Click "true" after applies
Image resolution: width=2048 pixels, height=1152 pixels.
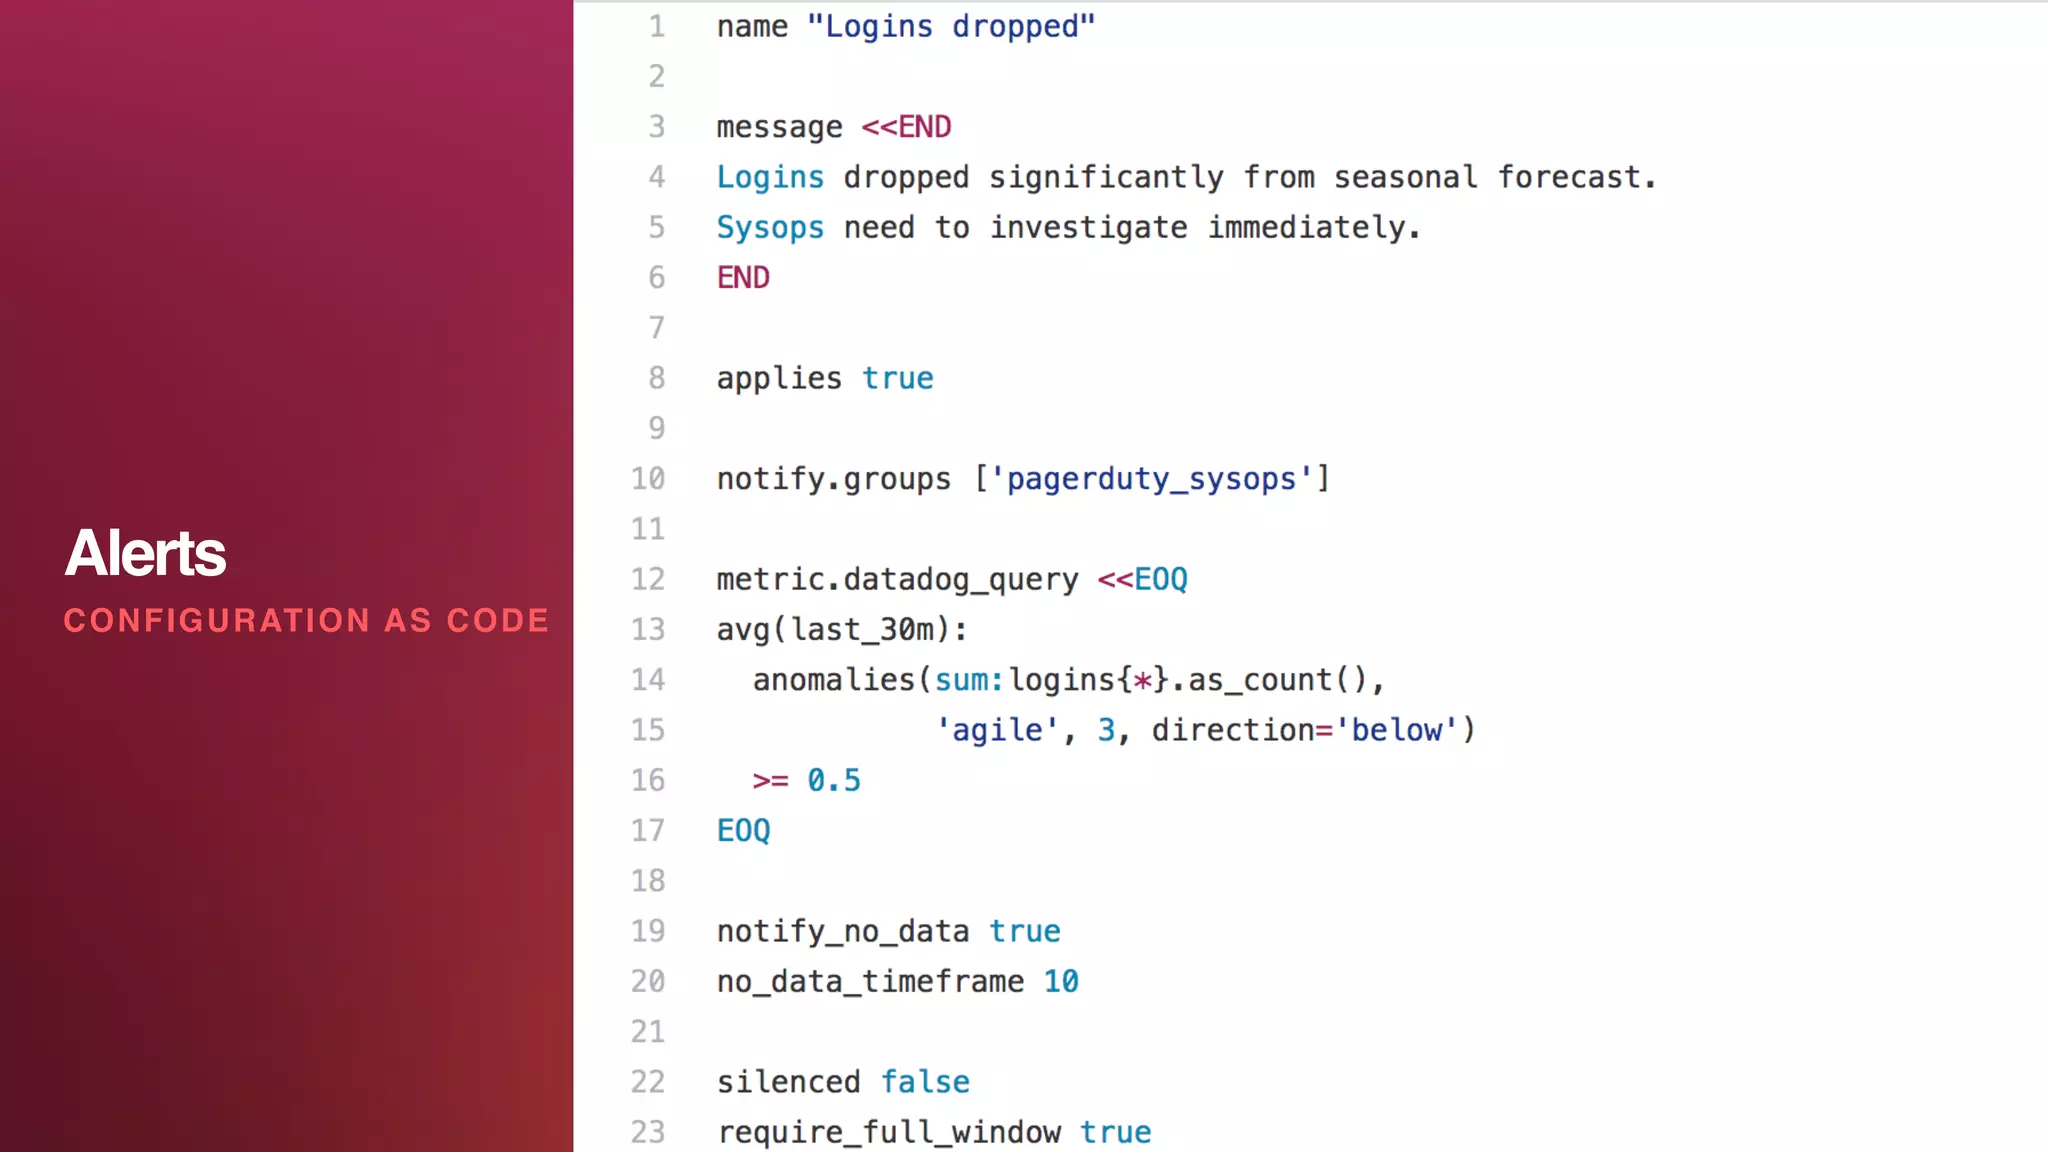897,379
